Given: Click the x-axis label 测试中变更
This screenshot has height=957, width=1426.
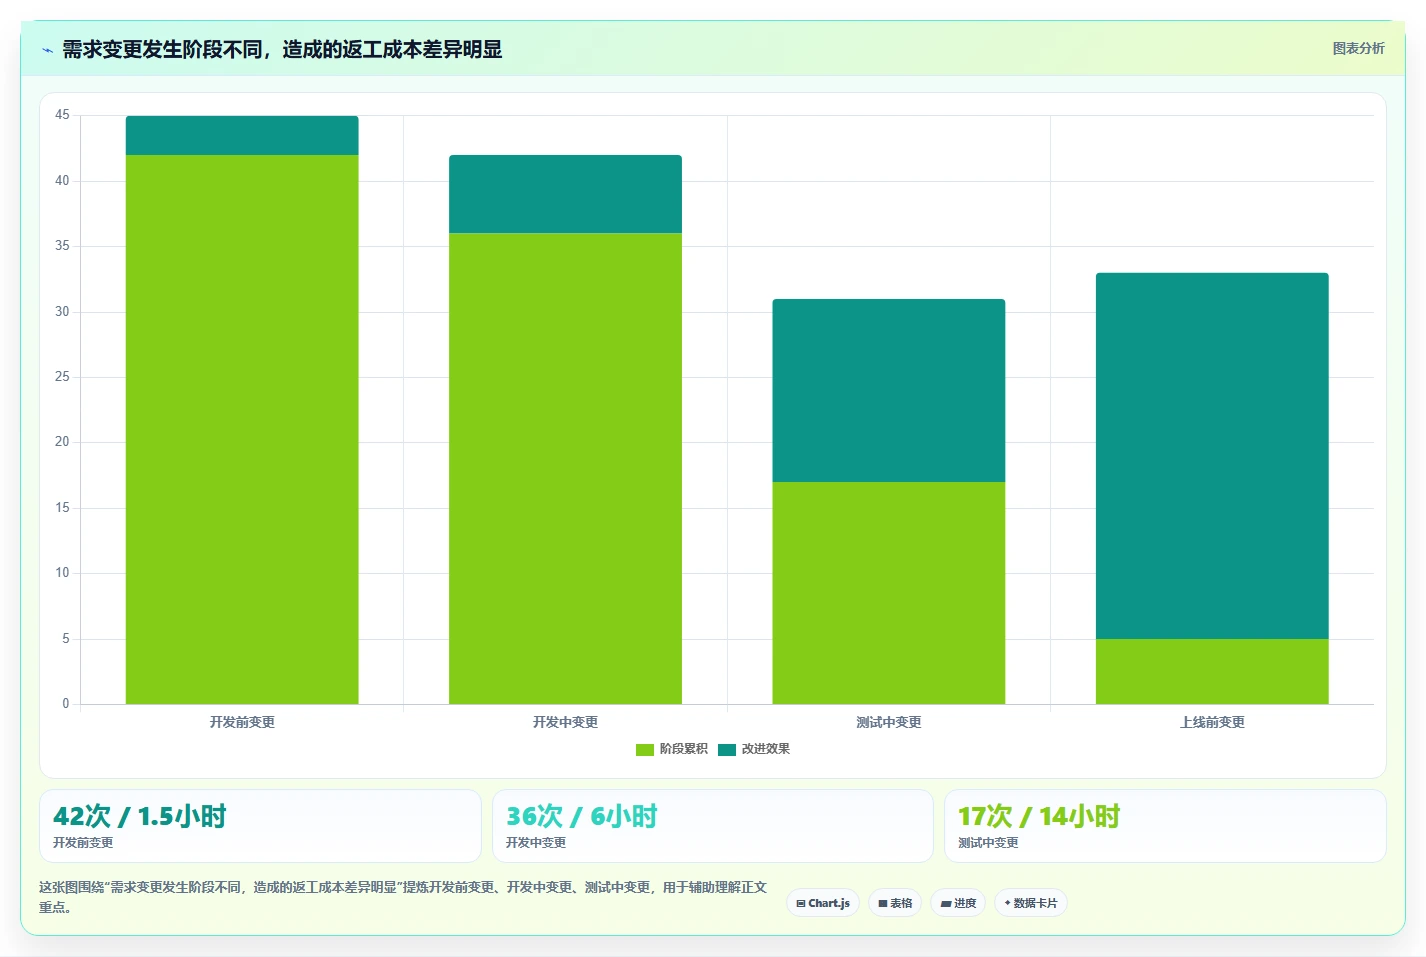Looking at the screenshot, I should (889, 722).
